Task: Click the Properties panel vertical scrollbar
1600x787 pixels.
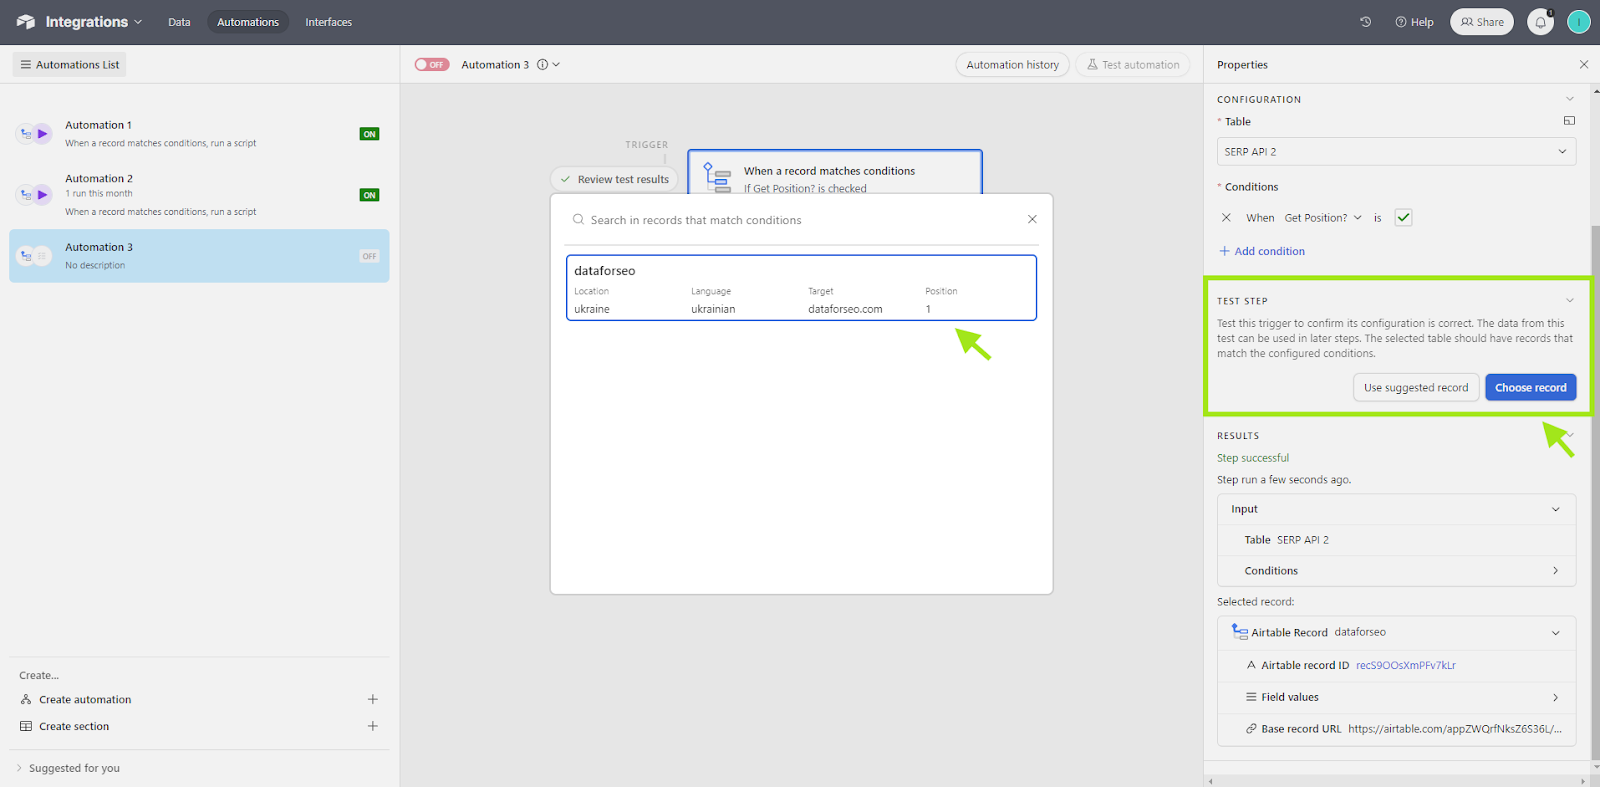Action: [1595, 490]
